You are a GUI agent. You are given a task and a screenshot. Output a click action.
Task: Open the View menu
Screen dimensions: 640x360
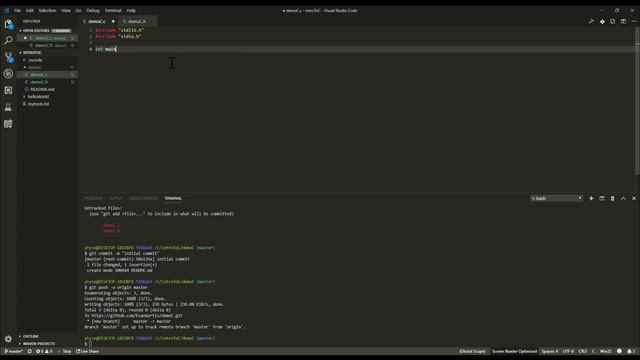(x=66, y=11)
